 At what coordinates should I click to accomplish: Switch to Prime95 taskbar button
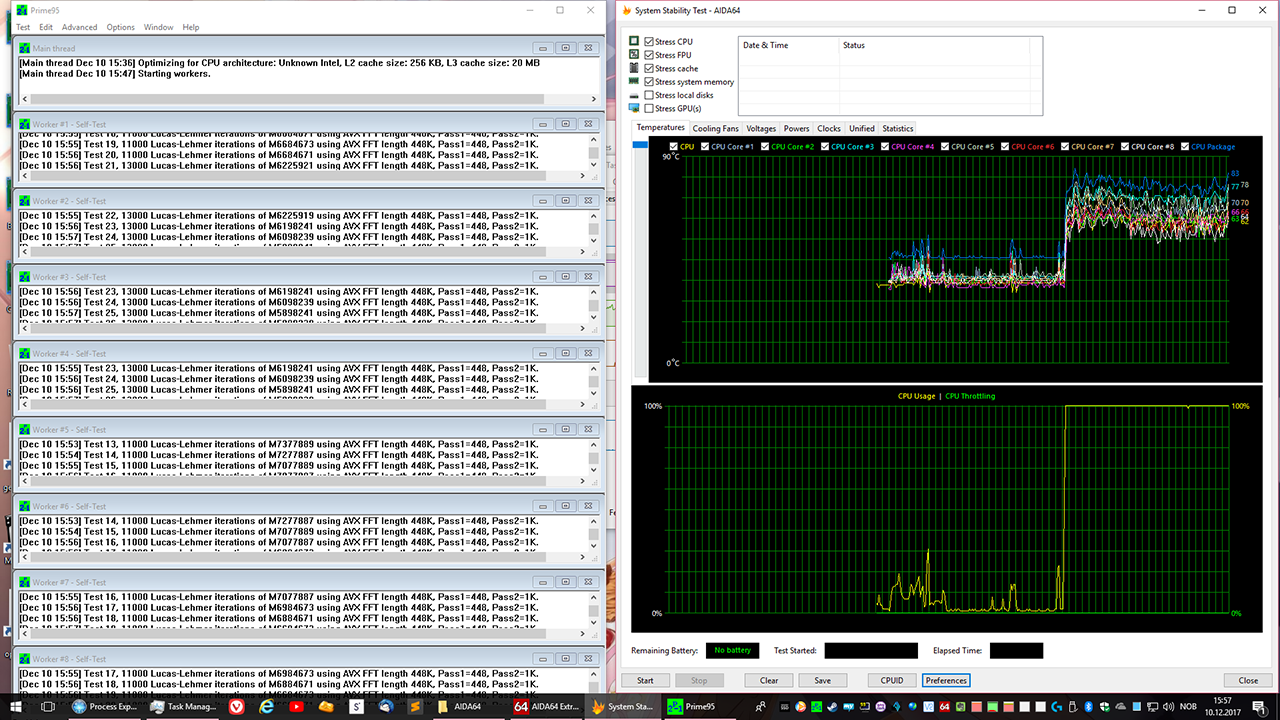[x=697, y=706]
